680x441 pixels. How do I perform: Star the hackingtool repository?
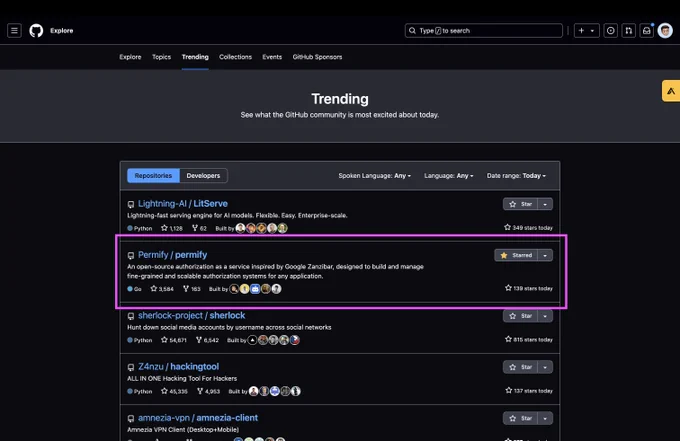click(520, 367)
